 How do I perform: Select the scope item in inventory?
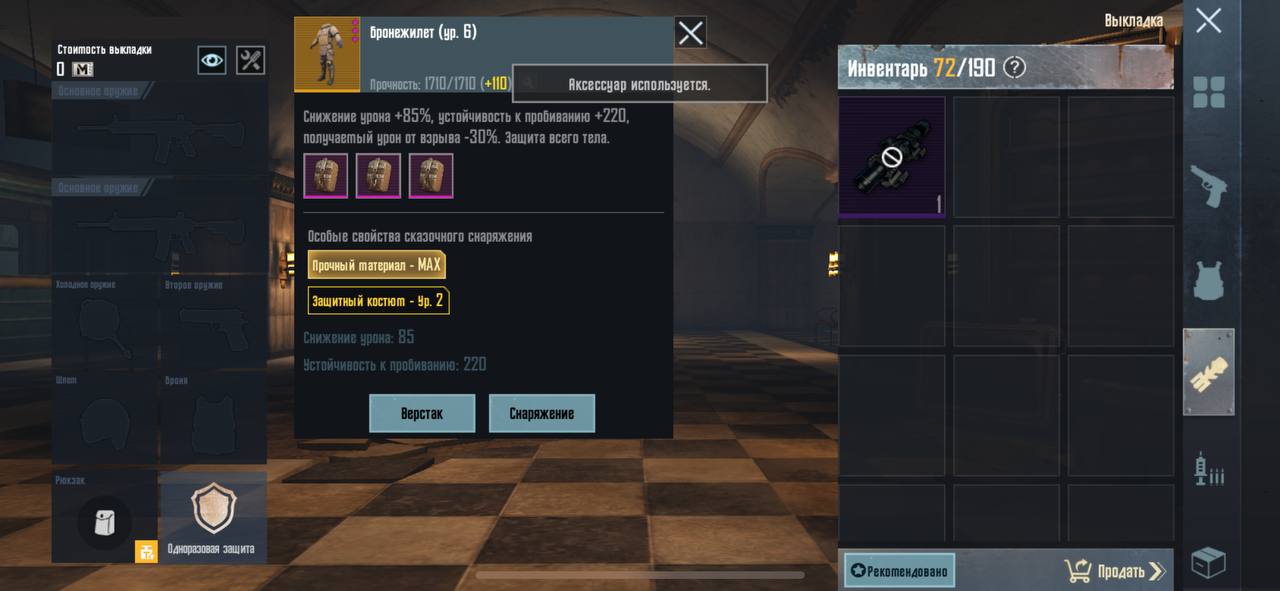pos(891,157)
